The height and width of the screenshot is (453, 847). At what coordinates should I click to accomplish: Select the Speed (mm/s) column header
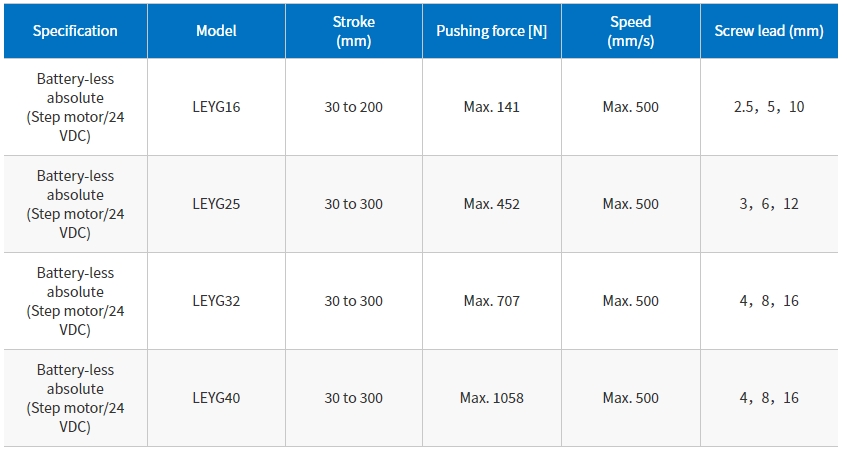630,31
